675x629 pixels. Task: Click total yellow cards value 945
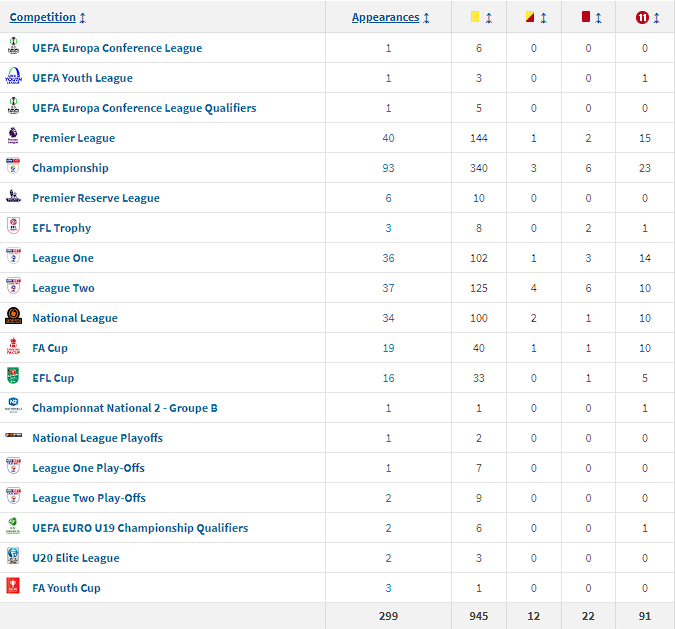(x=479, y=616)
